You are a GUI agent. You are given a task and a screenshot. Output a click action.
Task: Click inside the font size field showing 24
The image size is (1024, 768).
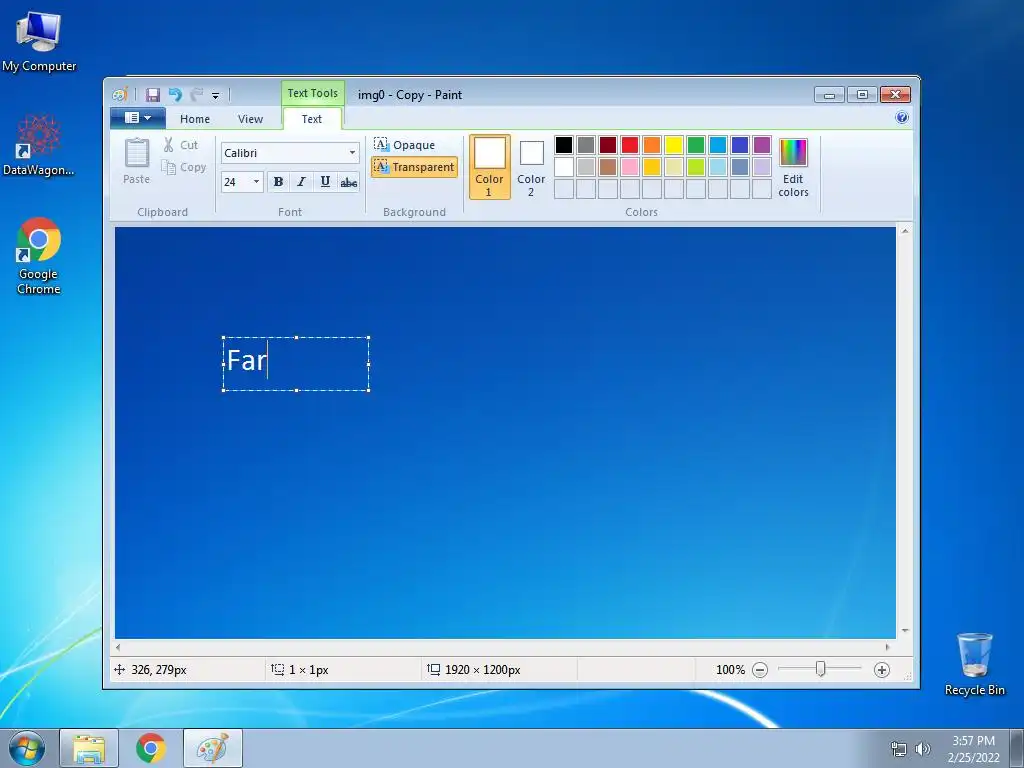point(236,182)
